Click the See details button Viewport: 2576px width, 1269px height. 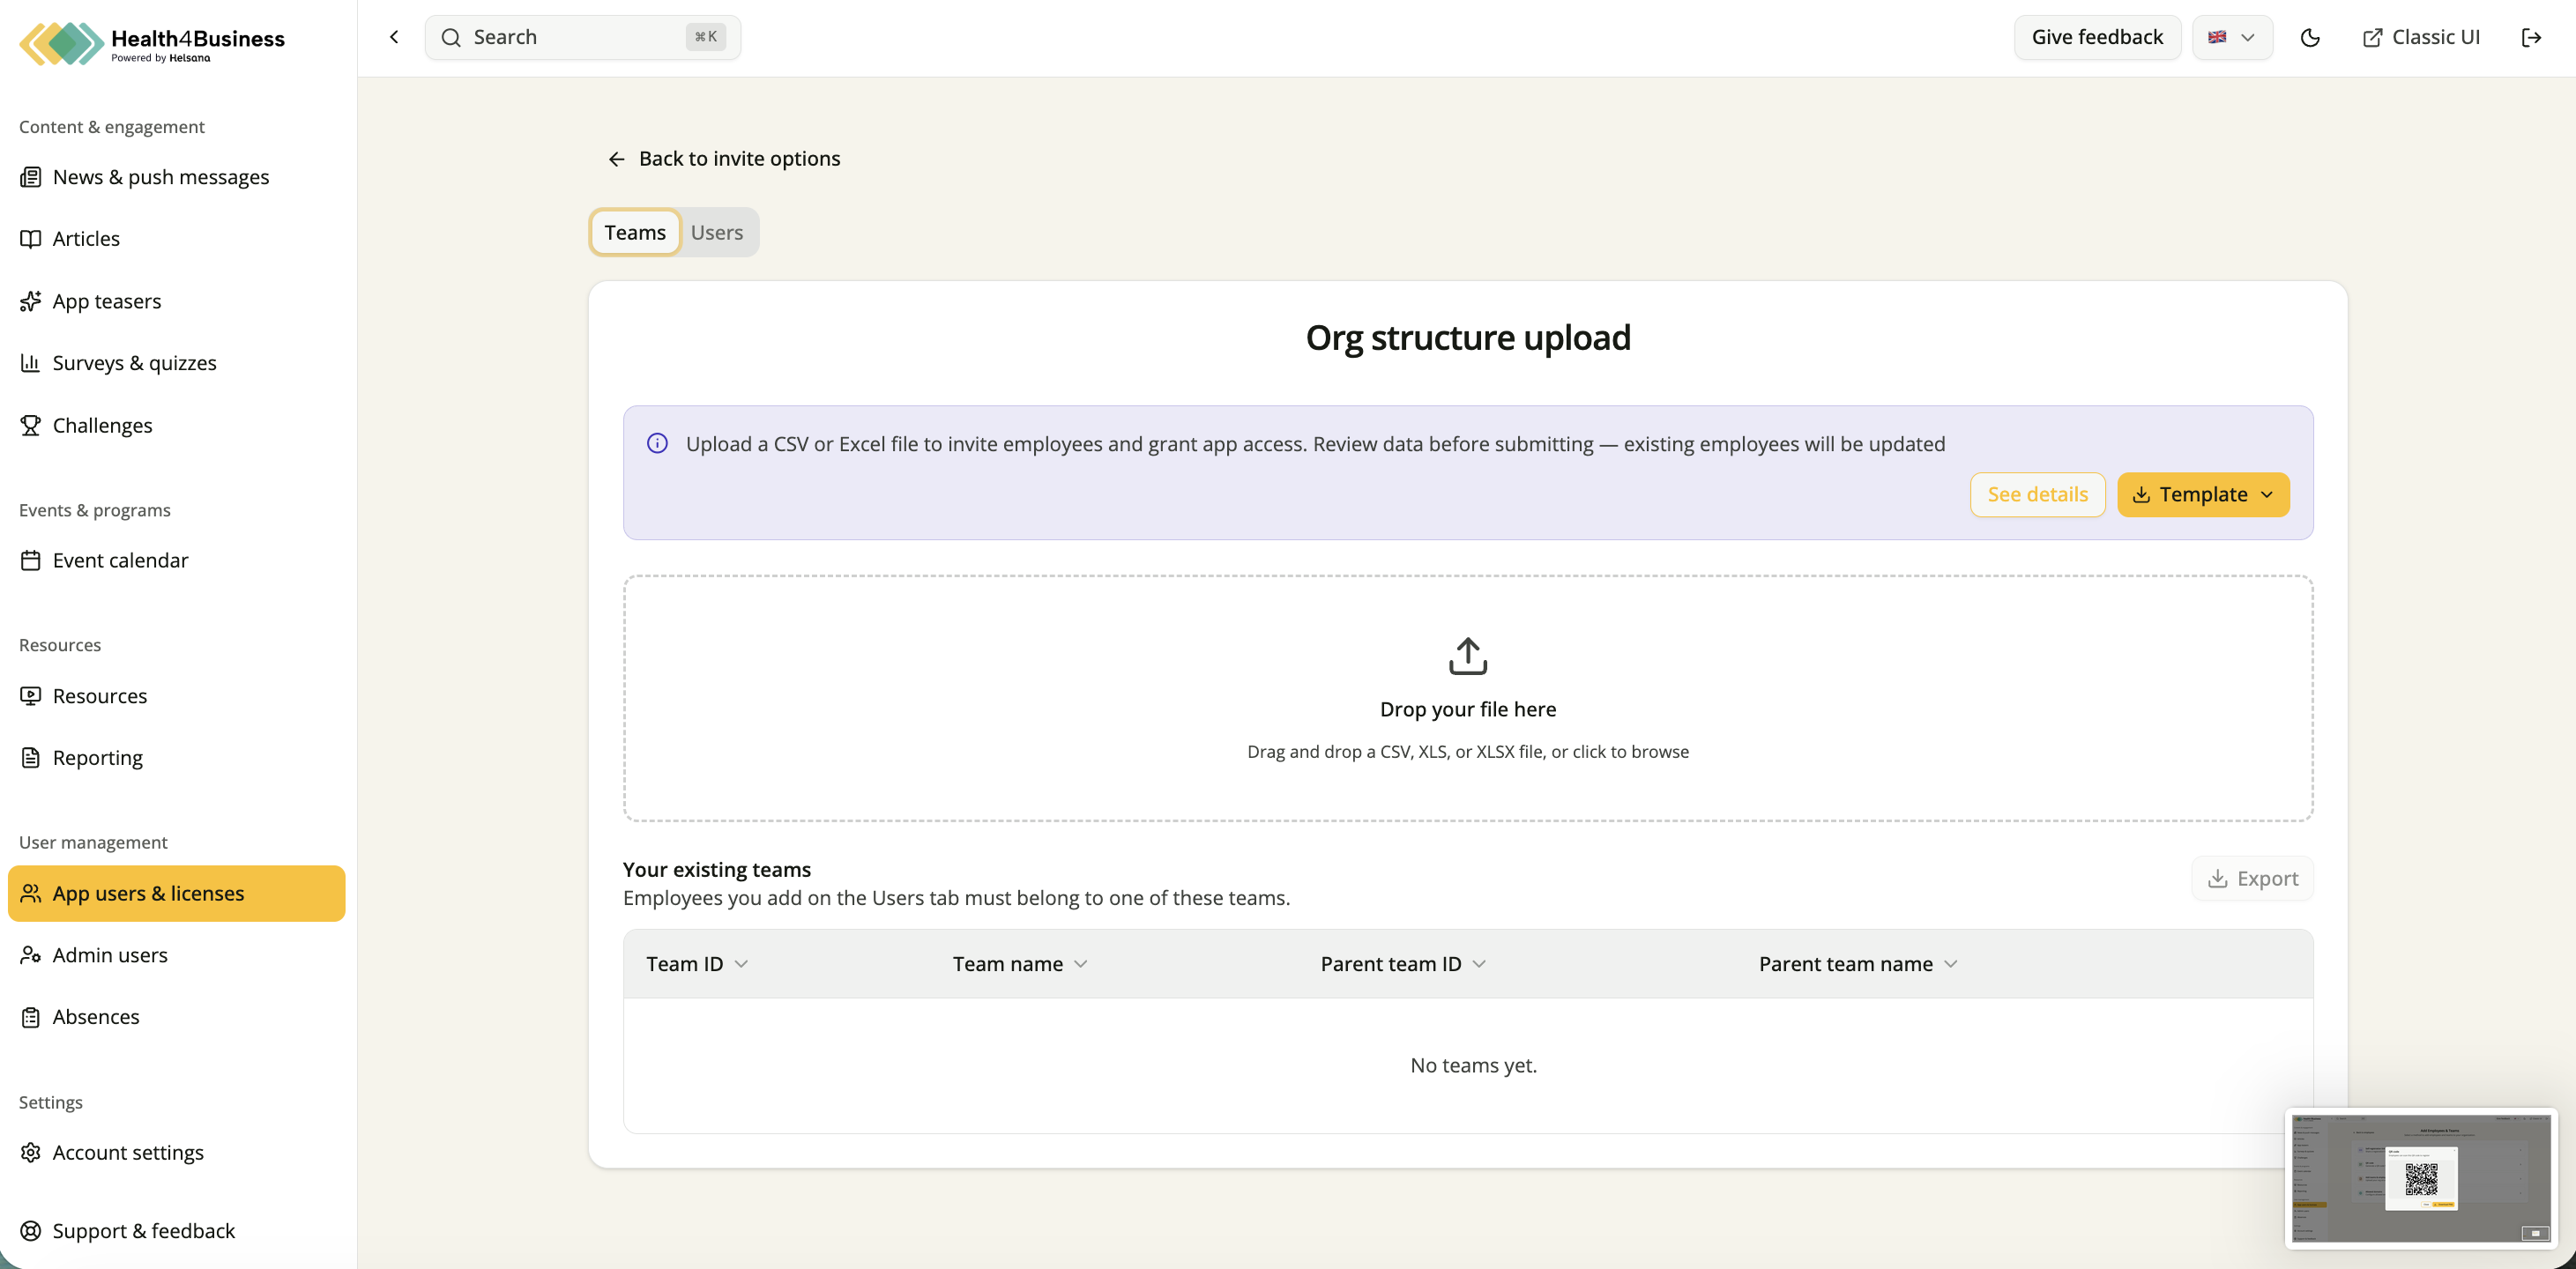2037,494
